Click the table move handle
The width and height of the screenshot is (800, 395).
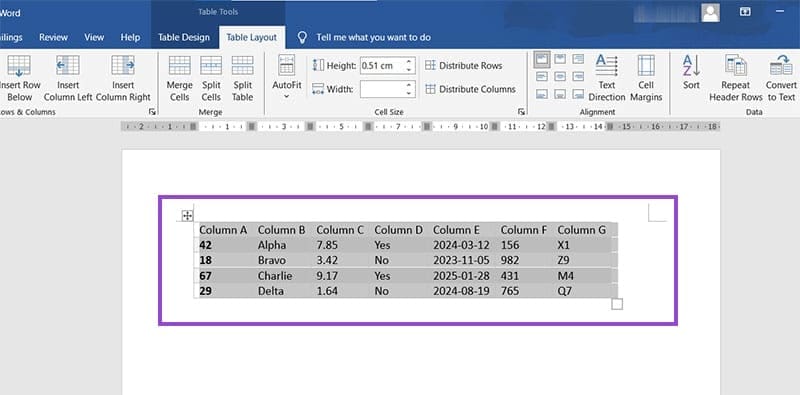click(187, 215)
